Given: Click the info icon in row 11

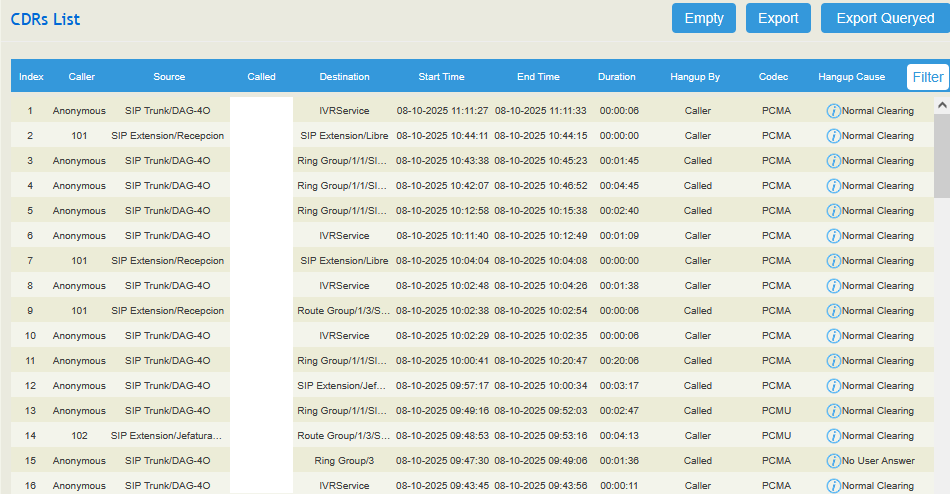Looking at the screenshot, I should tap(833, 360).
